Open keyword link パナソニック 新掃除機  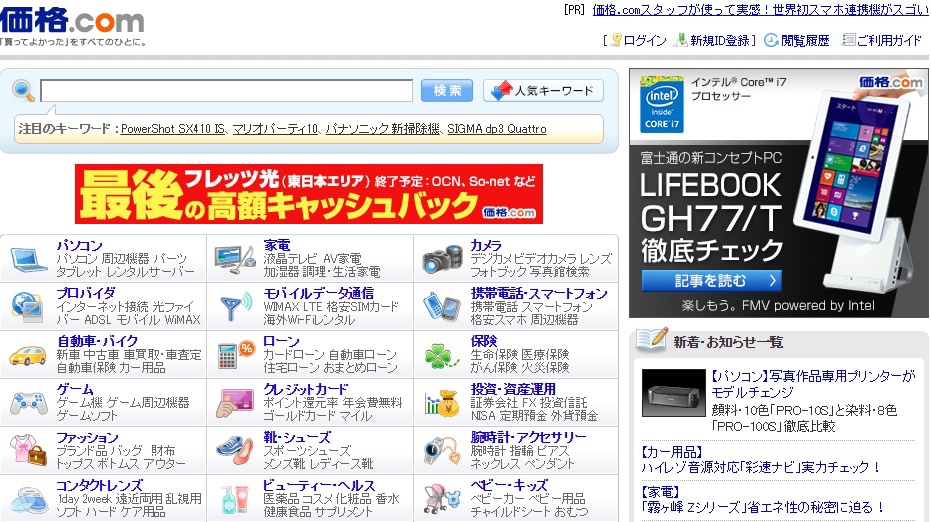point(383,129)
